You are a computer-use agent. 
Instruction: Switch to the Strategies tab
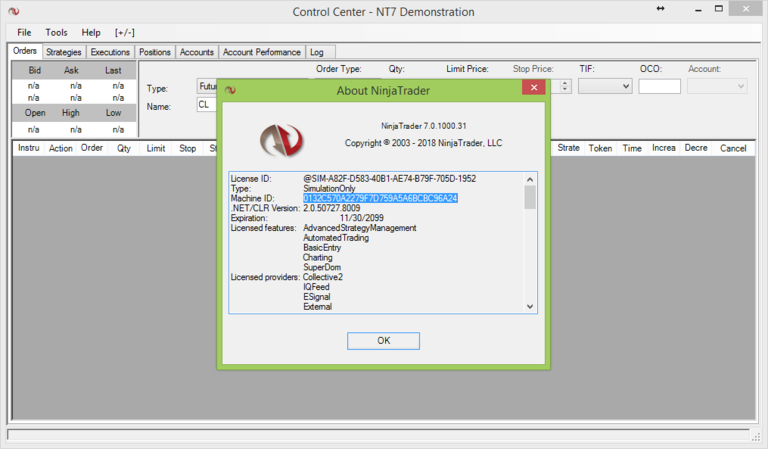[64, 52]
